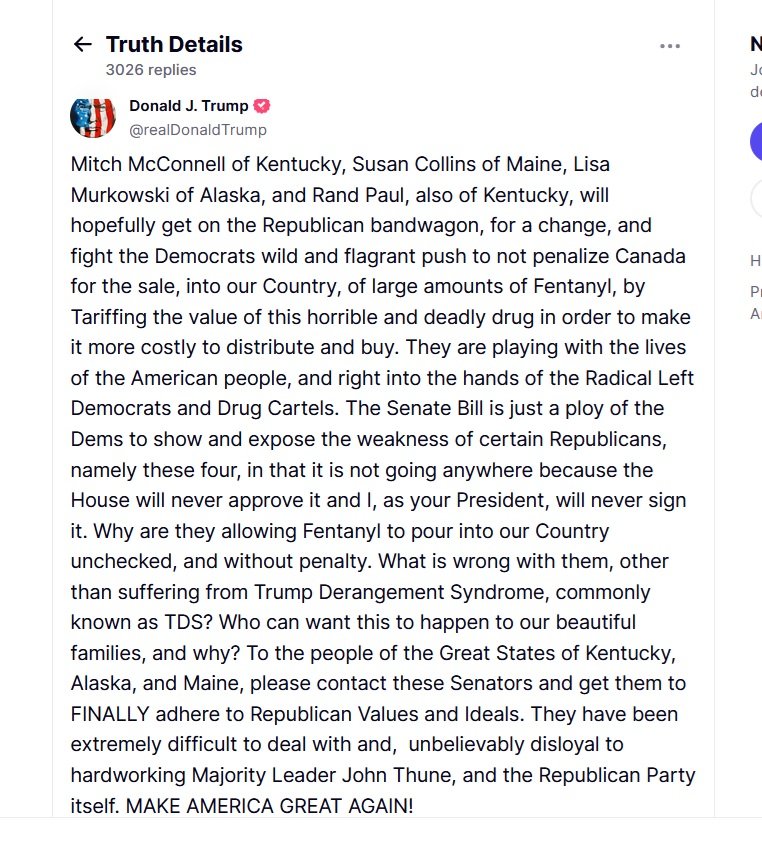Click the Donald J. Trump display name
Viewport: 762px width, 846px height.
(189, 106)
